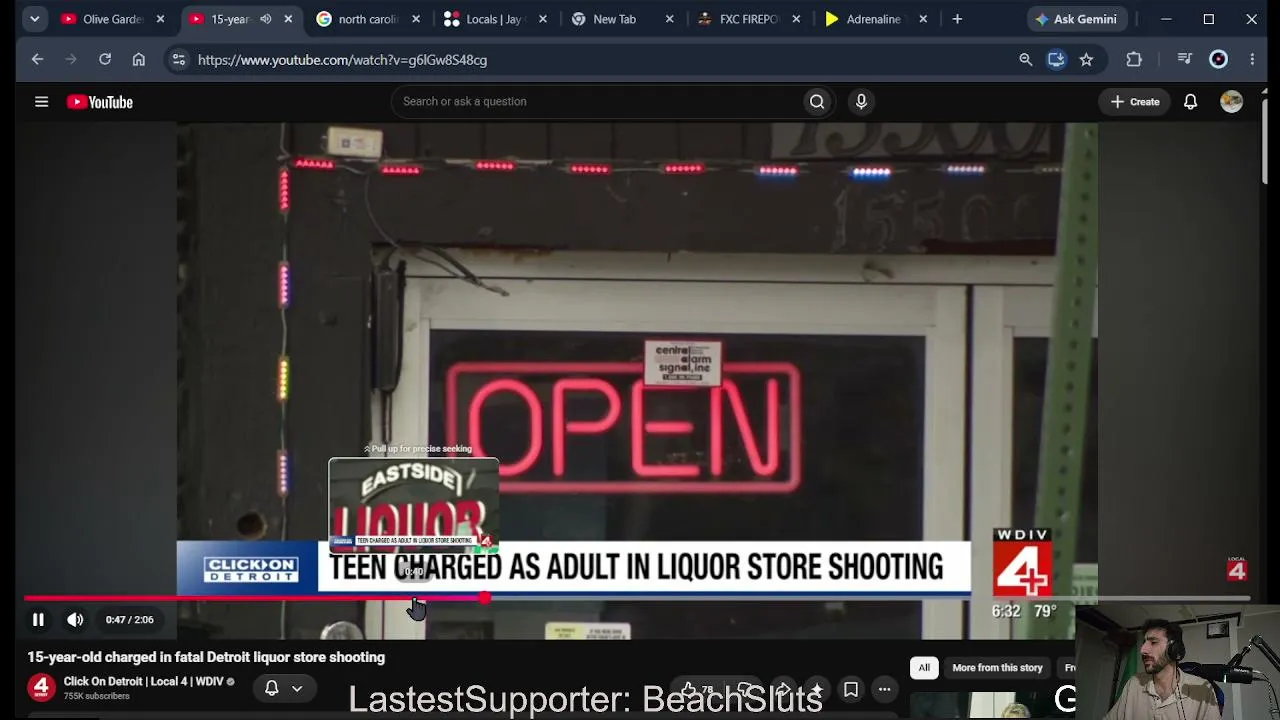Close the north carolina Google tab
Screen dimensions: 1280x720
[414, 19]
